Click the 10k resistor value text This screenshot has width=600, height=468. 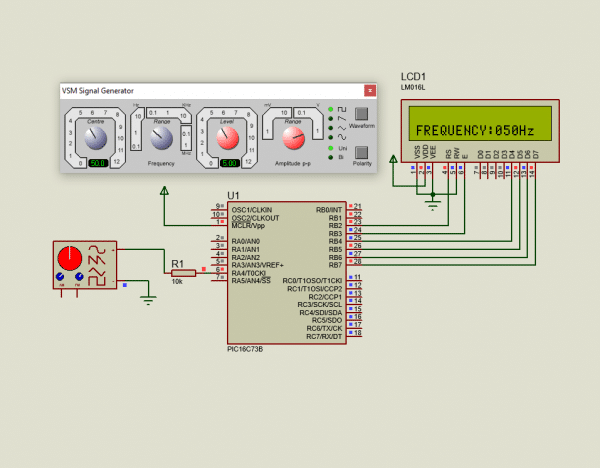(x=177, y=282)
